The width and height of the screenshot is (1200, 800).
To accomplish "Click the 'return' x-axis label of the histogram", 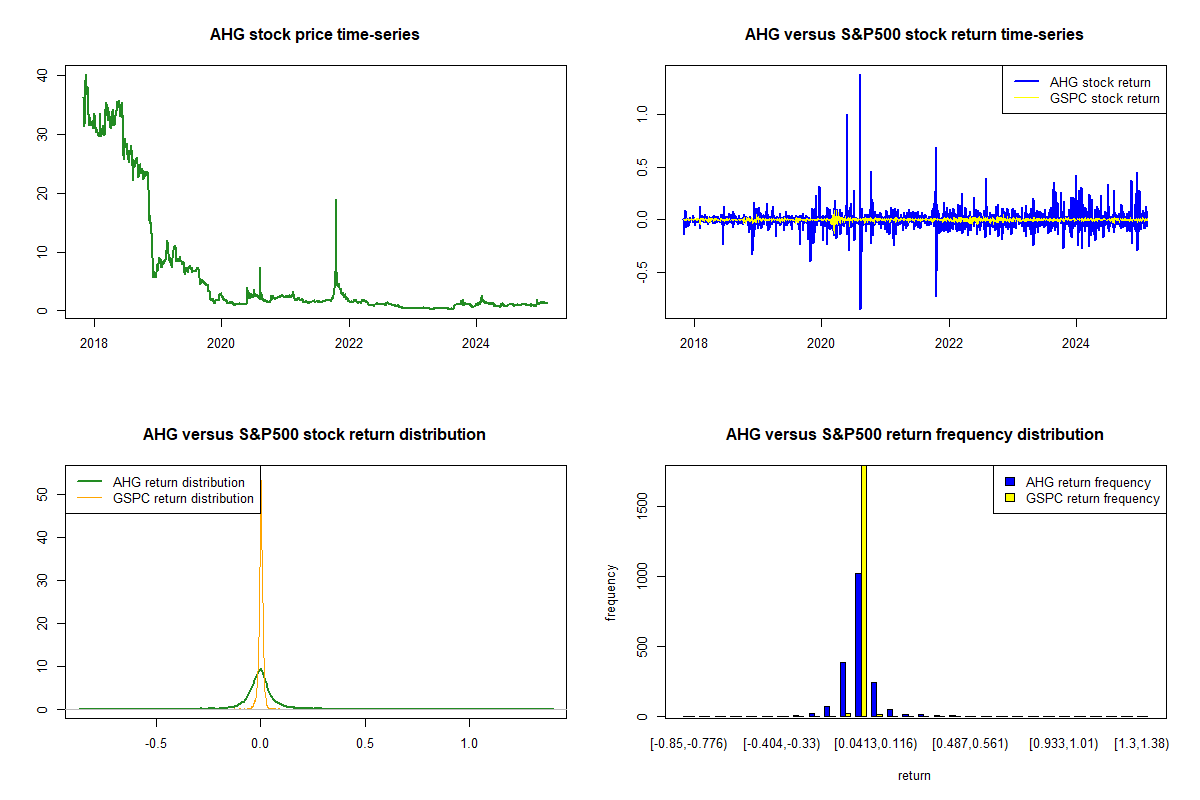I will point(914,775).
